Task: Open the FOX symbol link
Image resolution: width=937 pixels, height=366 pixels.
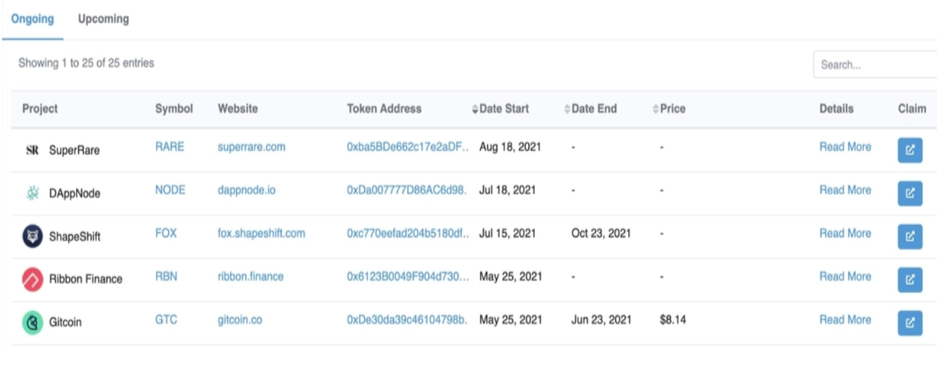Action: click(166, 233)
